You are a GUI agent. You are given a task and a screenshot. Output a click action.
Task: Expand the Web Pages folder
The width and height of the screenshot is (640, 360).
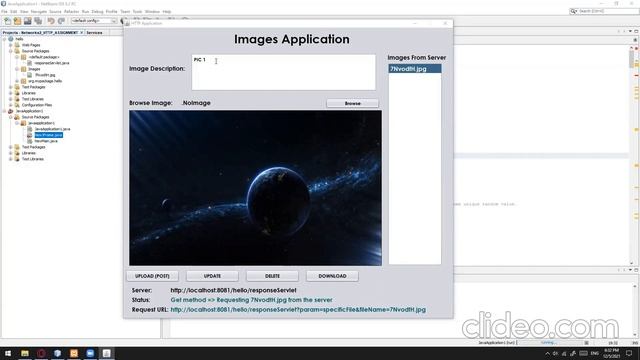tap(11, 45)
